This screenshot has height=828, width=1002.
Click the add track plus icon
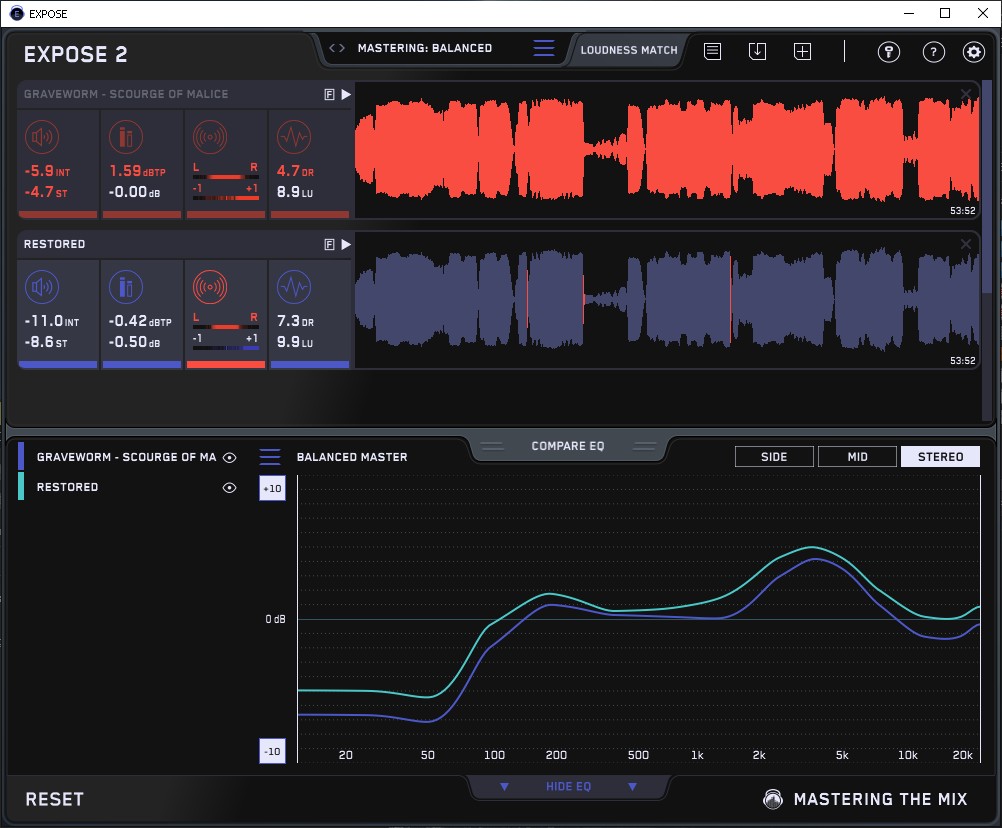click(x=802, y=51)
